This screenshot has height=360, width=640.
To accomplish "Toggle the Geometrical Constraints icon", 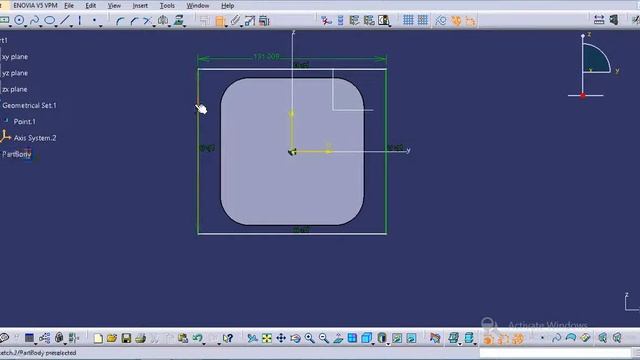I will pyautogui.click(x=456, y=20).
